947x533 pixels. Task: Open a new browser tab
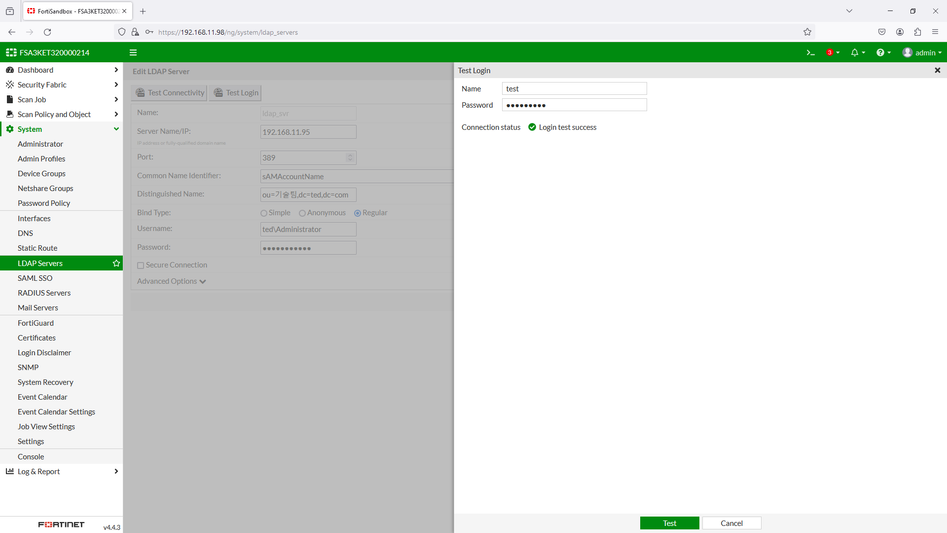click(x=143, y=11)
